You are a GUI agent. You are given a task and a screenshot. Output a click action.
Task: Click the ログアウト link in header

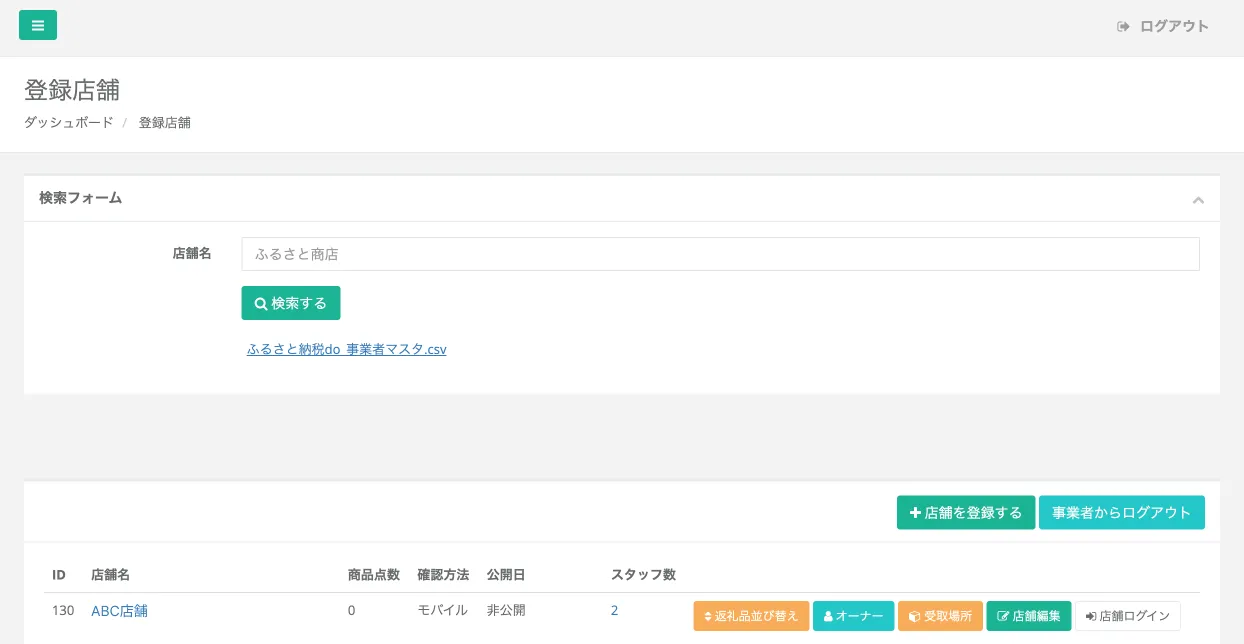pyautogui.click(x=1163, y=26)
